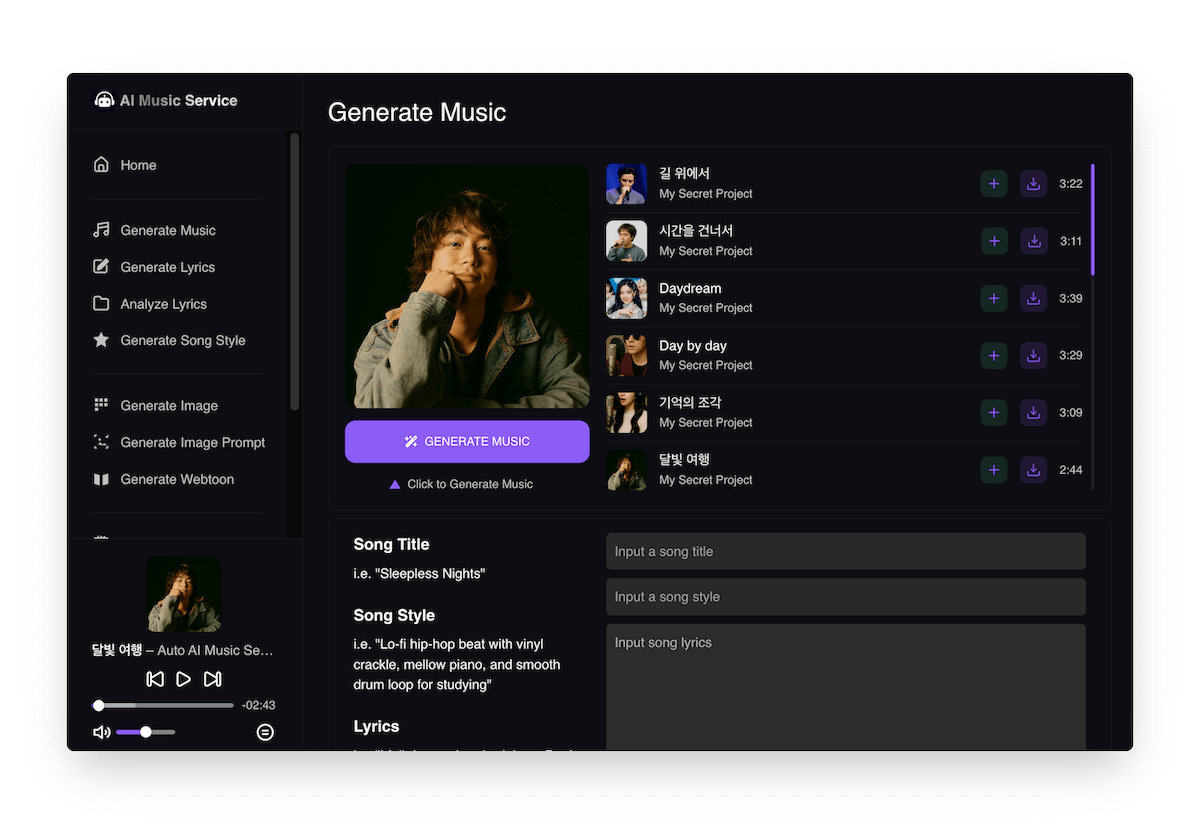Go to Home in sidebar

(138, 165)
